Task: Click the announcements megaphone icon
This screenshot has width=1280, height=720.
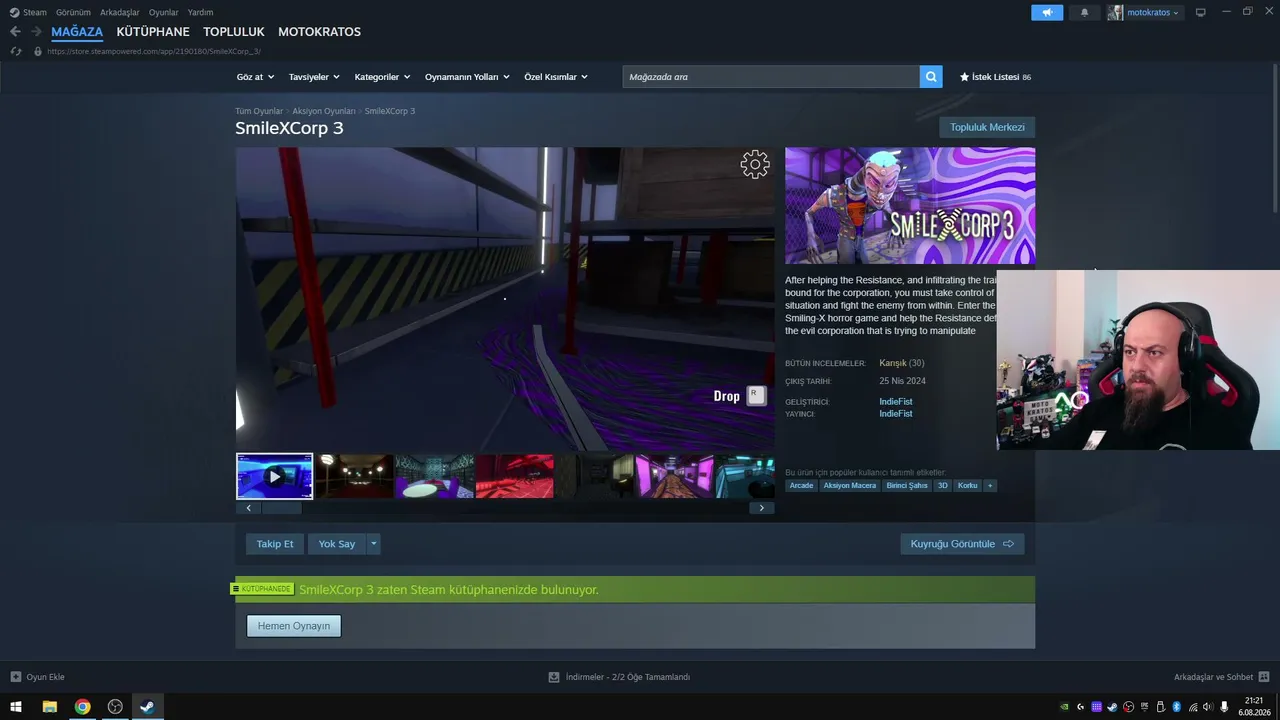Action: [1047, 12]
